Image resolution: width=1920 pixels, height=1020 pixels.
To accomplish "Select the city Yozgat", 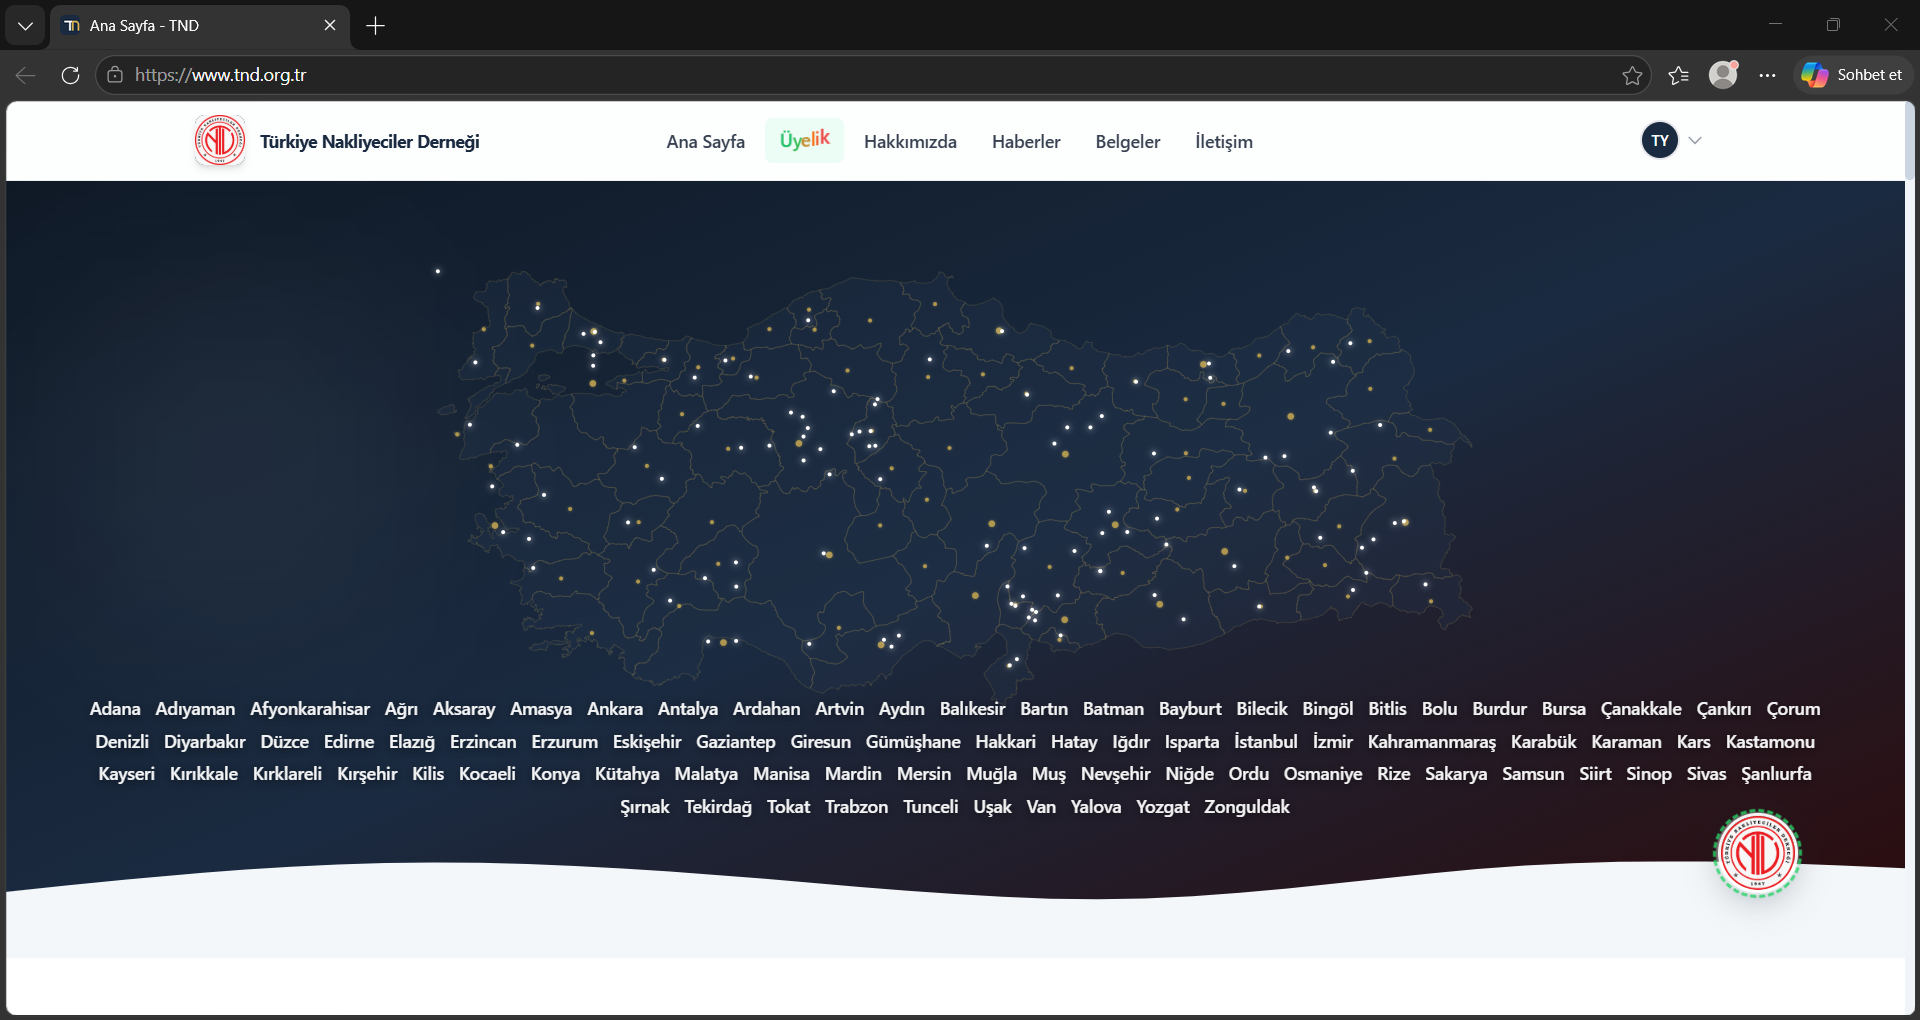I will point(1163,807).
